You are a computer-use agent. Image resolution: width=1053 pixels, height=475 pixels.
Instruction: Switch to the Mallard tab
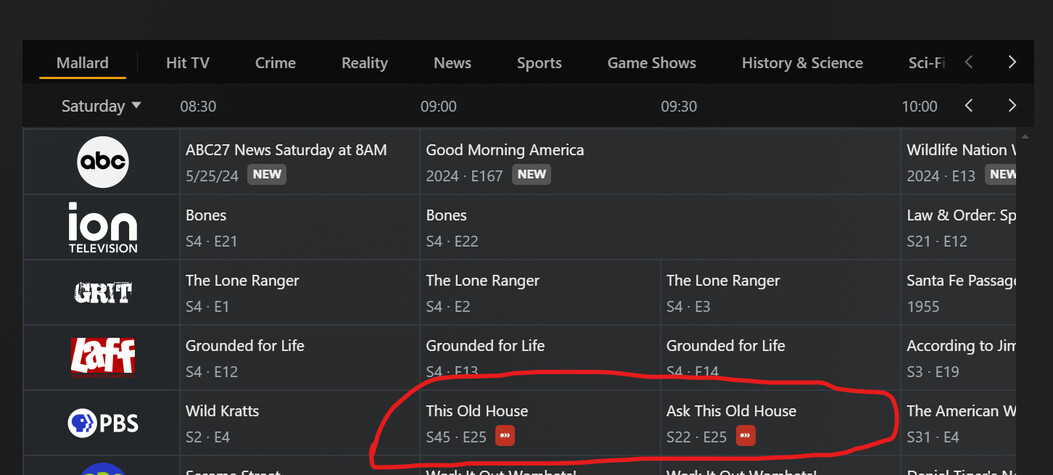point(83,62)
